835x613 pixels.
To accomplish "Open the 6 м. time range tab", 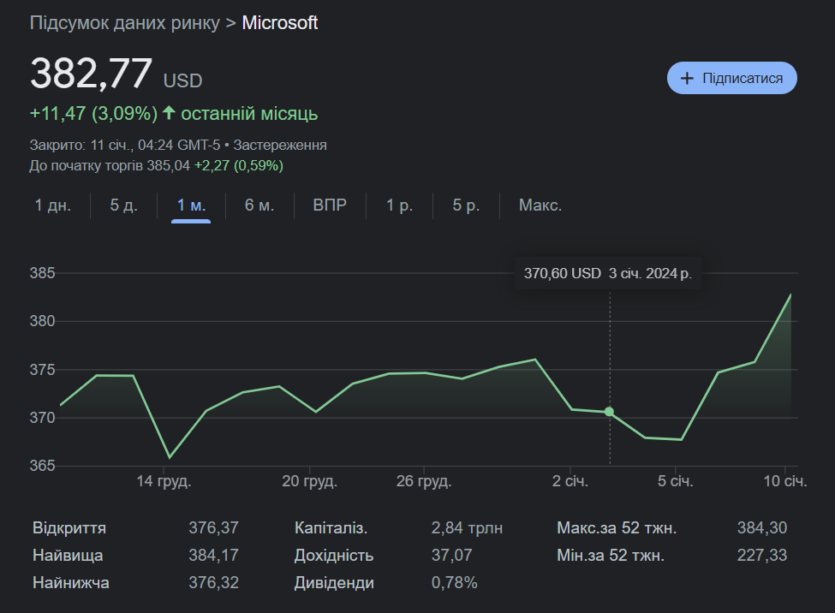I will click(x=259, y=205).
